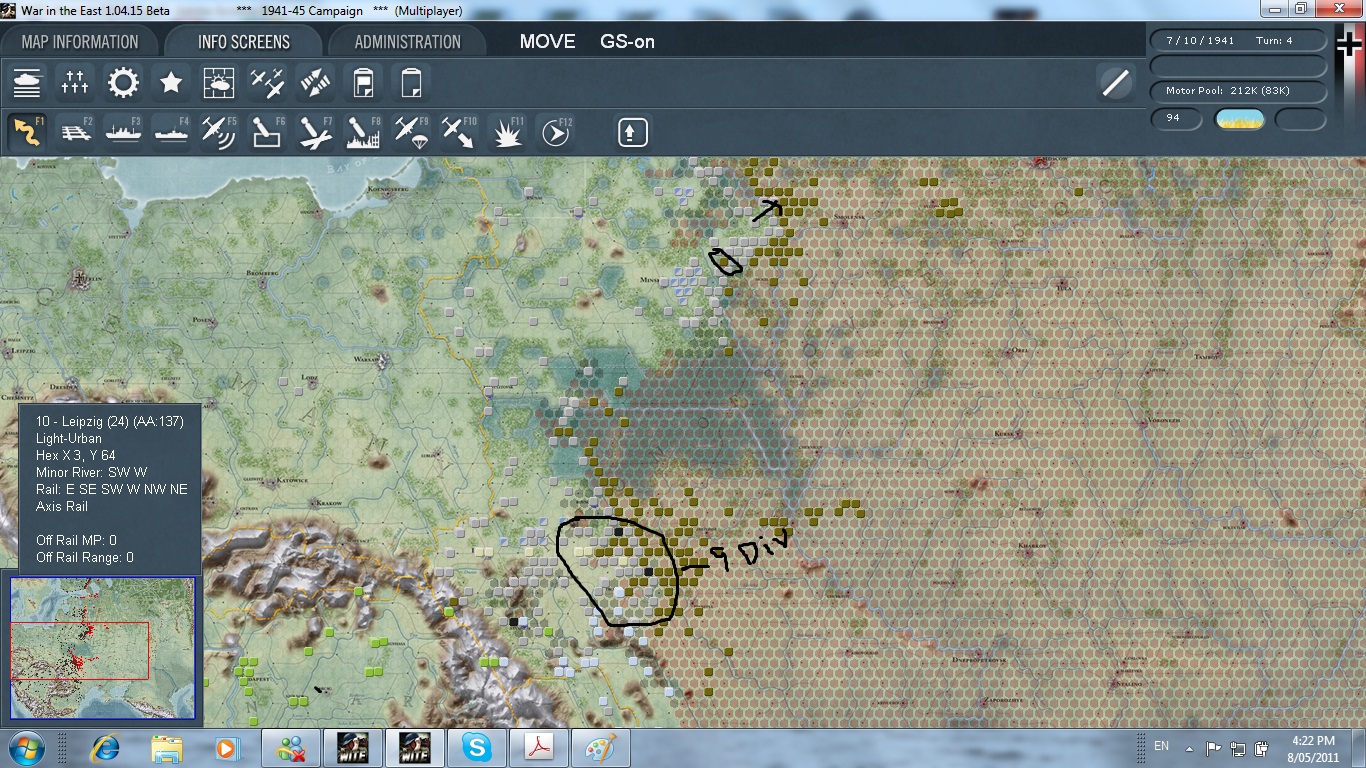The width and height of the screenshot is (1366, 768).
Task: Launch Internet Explorer from taskbar
Action: tap(105, 748)
